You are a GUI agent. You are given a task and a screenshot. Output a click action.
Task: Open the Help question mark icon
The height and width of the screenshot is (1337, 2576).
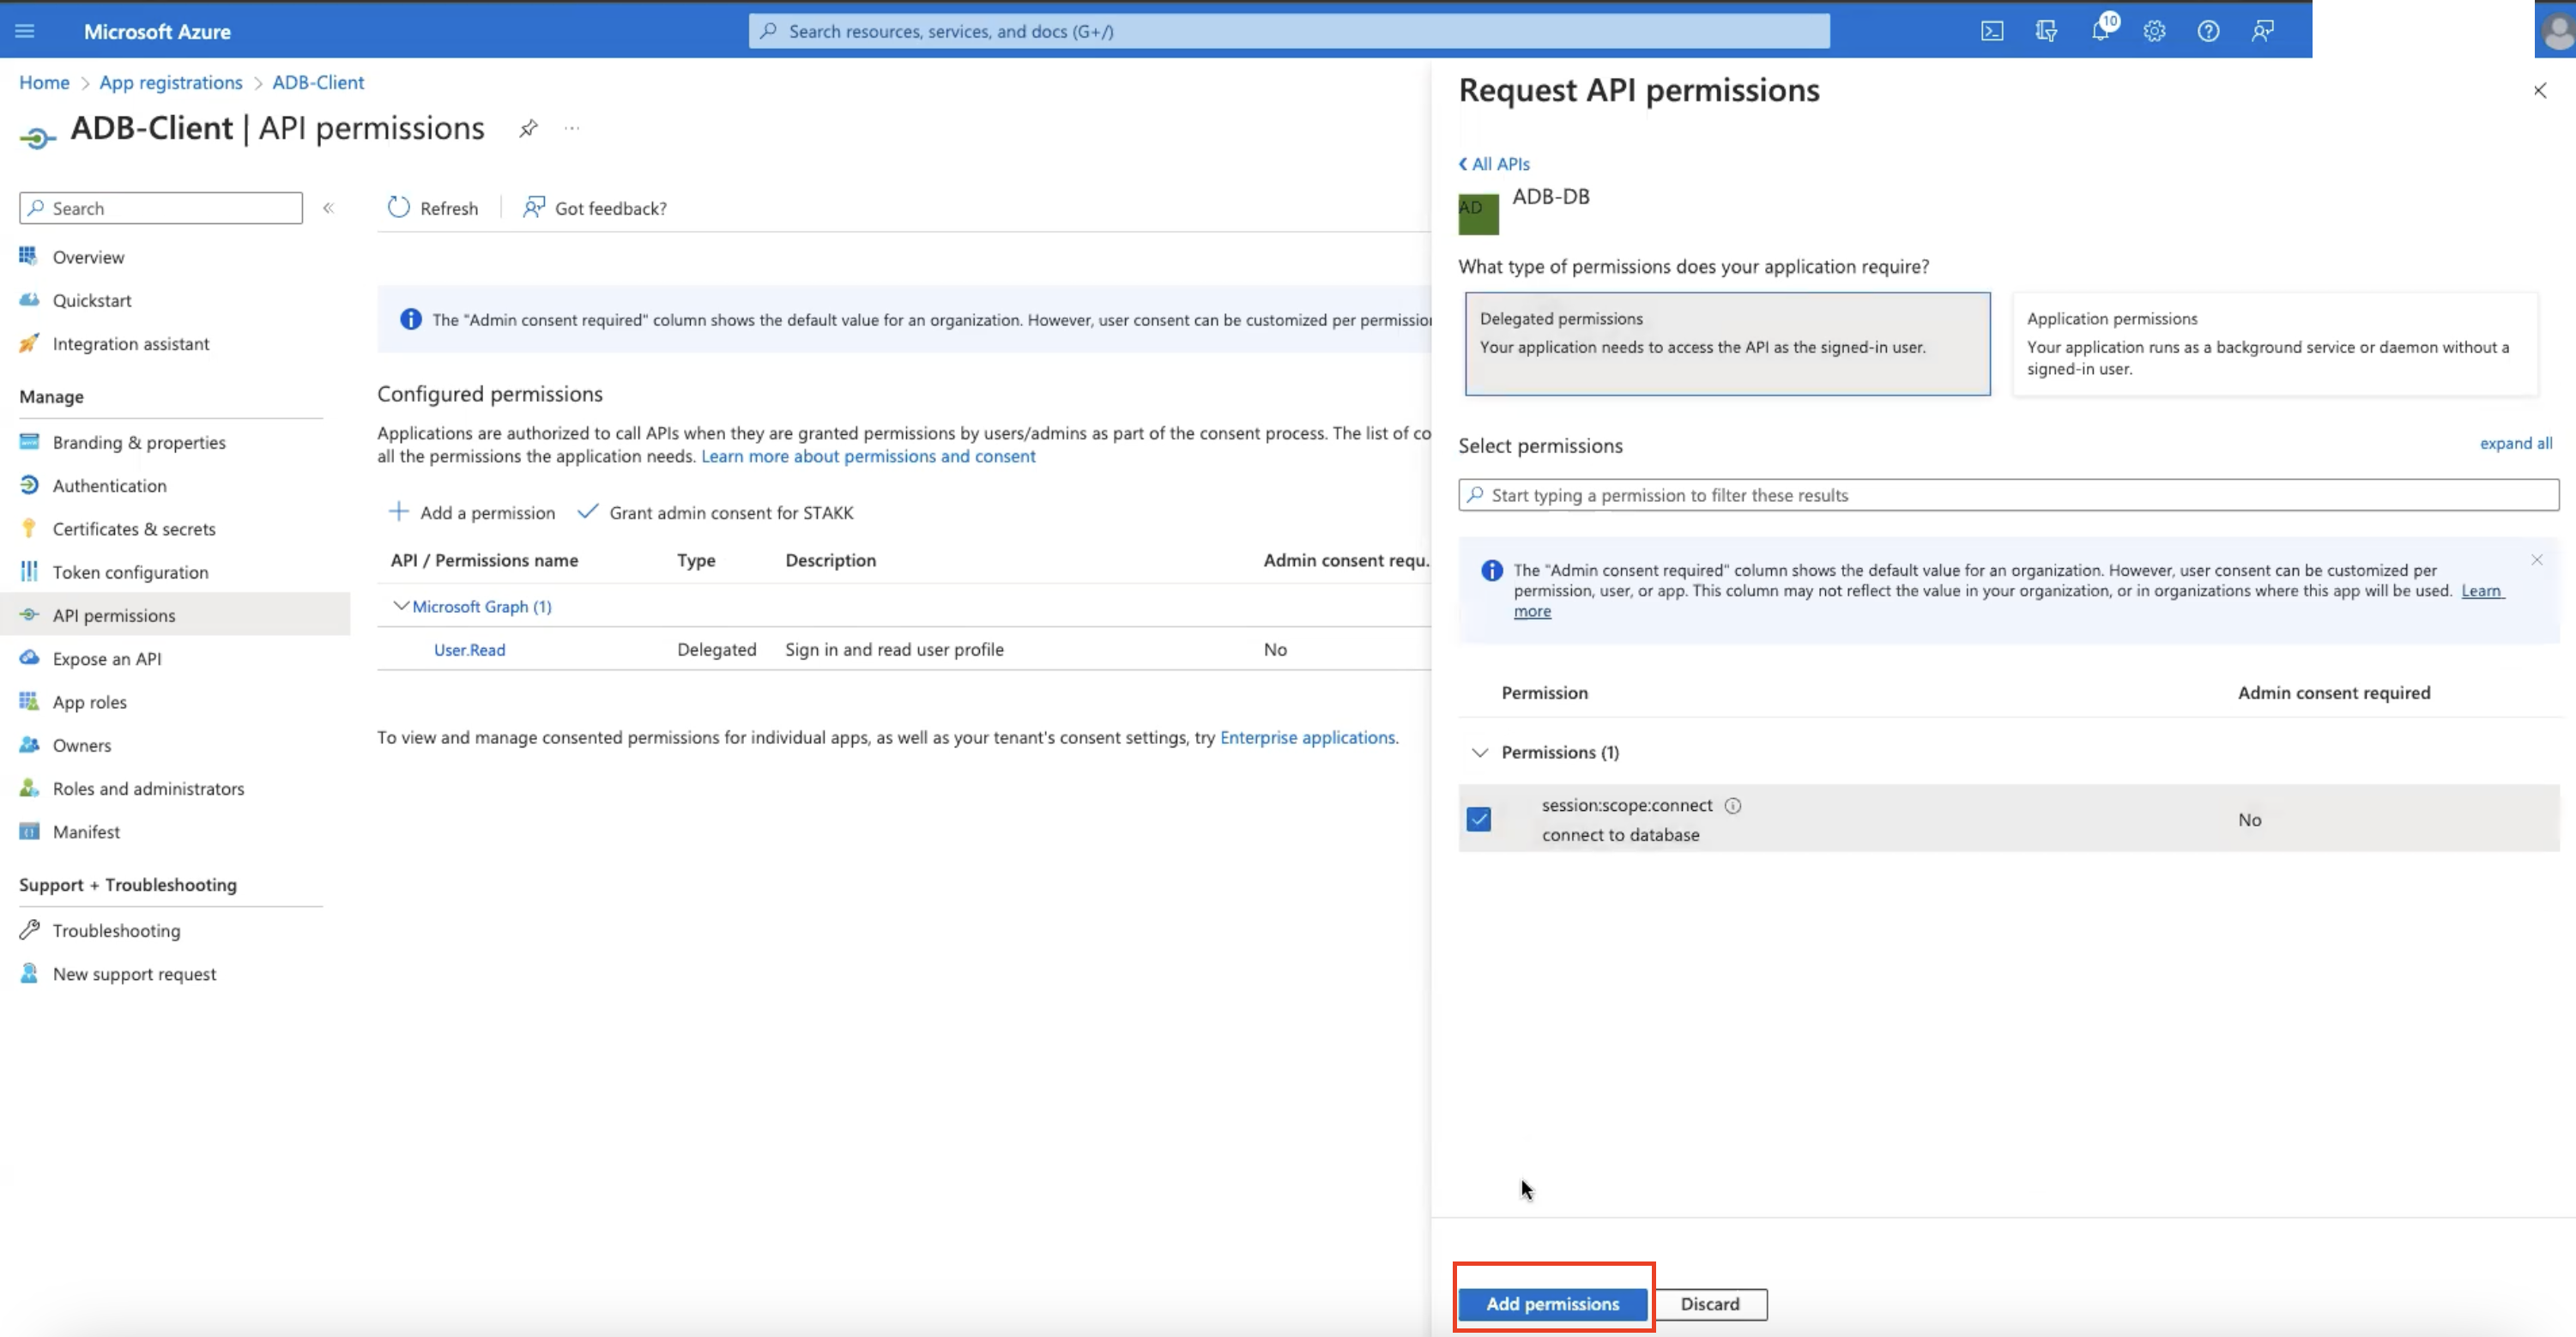2209,30
